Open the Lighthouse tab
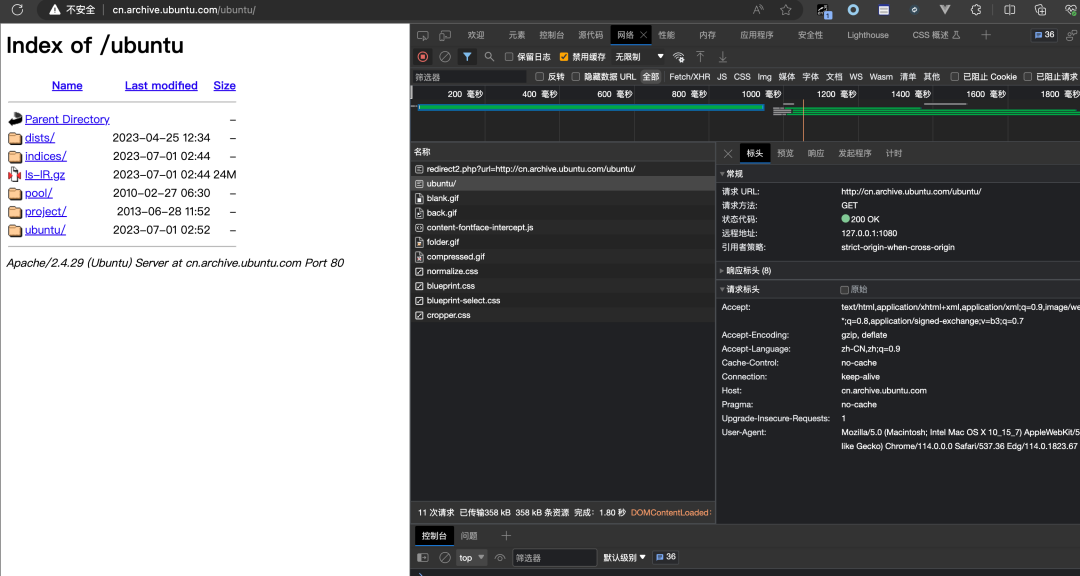The image size is (1080, 576). click(867, 35)
